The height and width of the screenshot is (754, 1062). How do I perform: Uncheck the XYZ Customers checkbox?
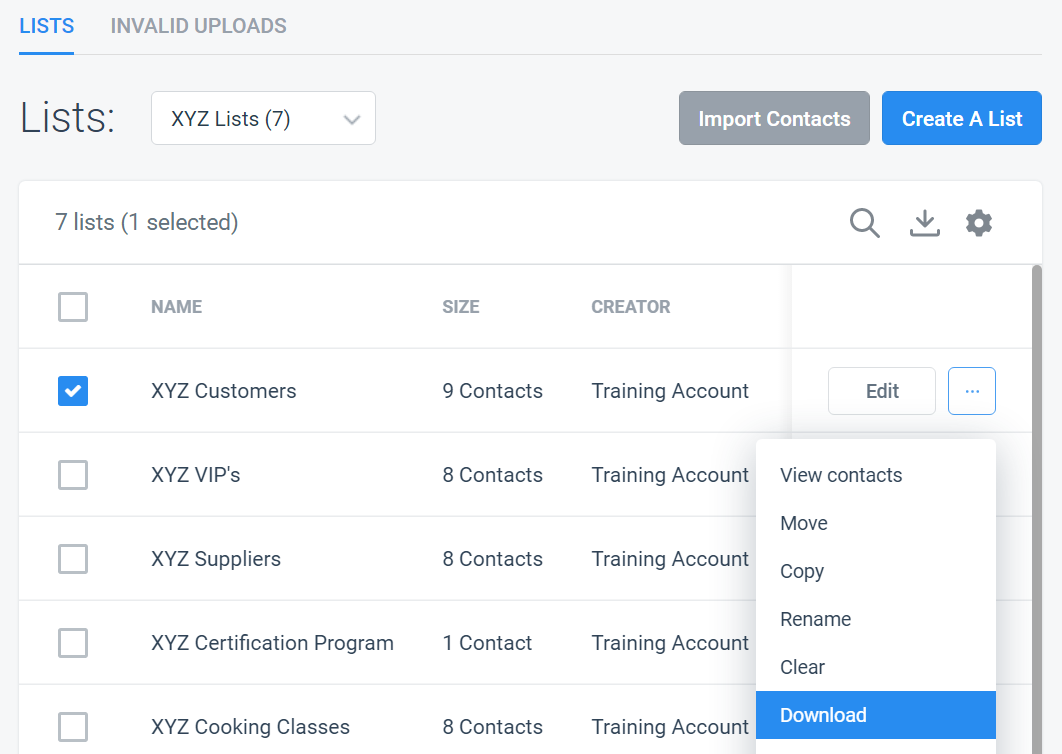click(73, 391)
